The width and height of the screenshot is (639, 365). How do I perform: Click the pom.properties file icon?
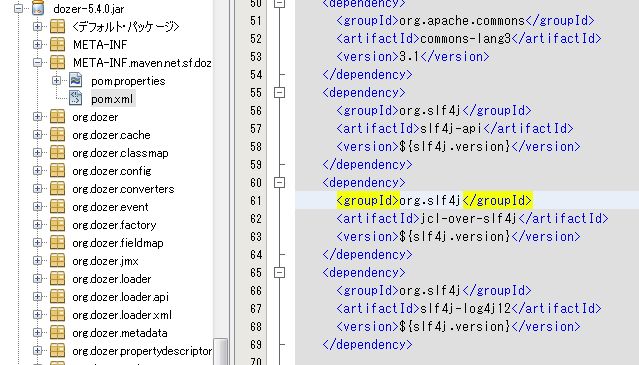point(75,80)
